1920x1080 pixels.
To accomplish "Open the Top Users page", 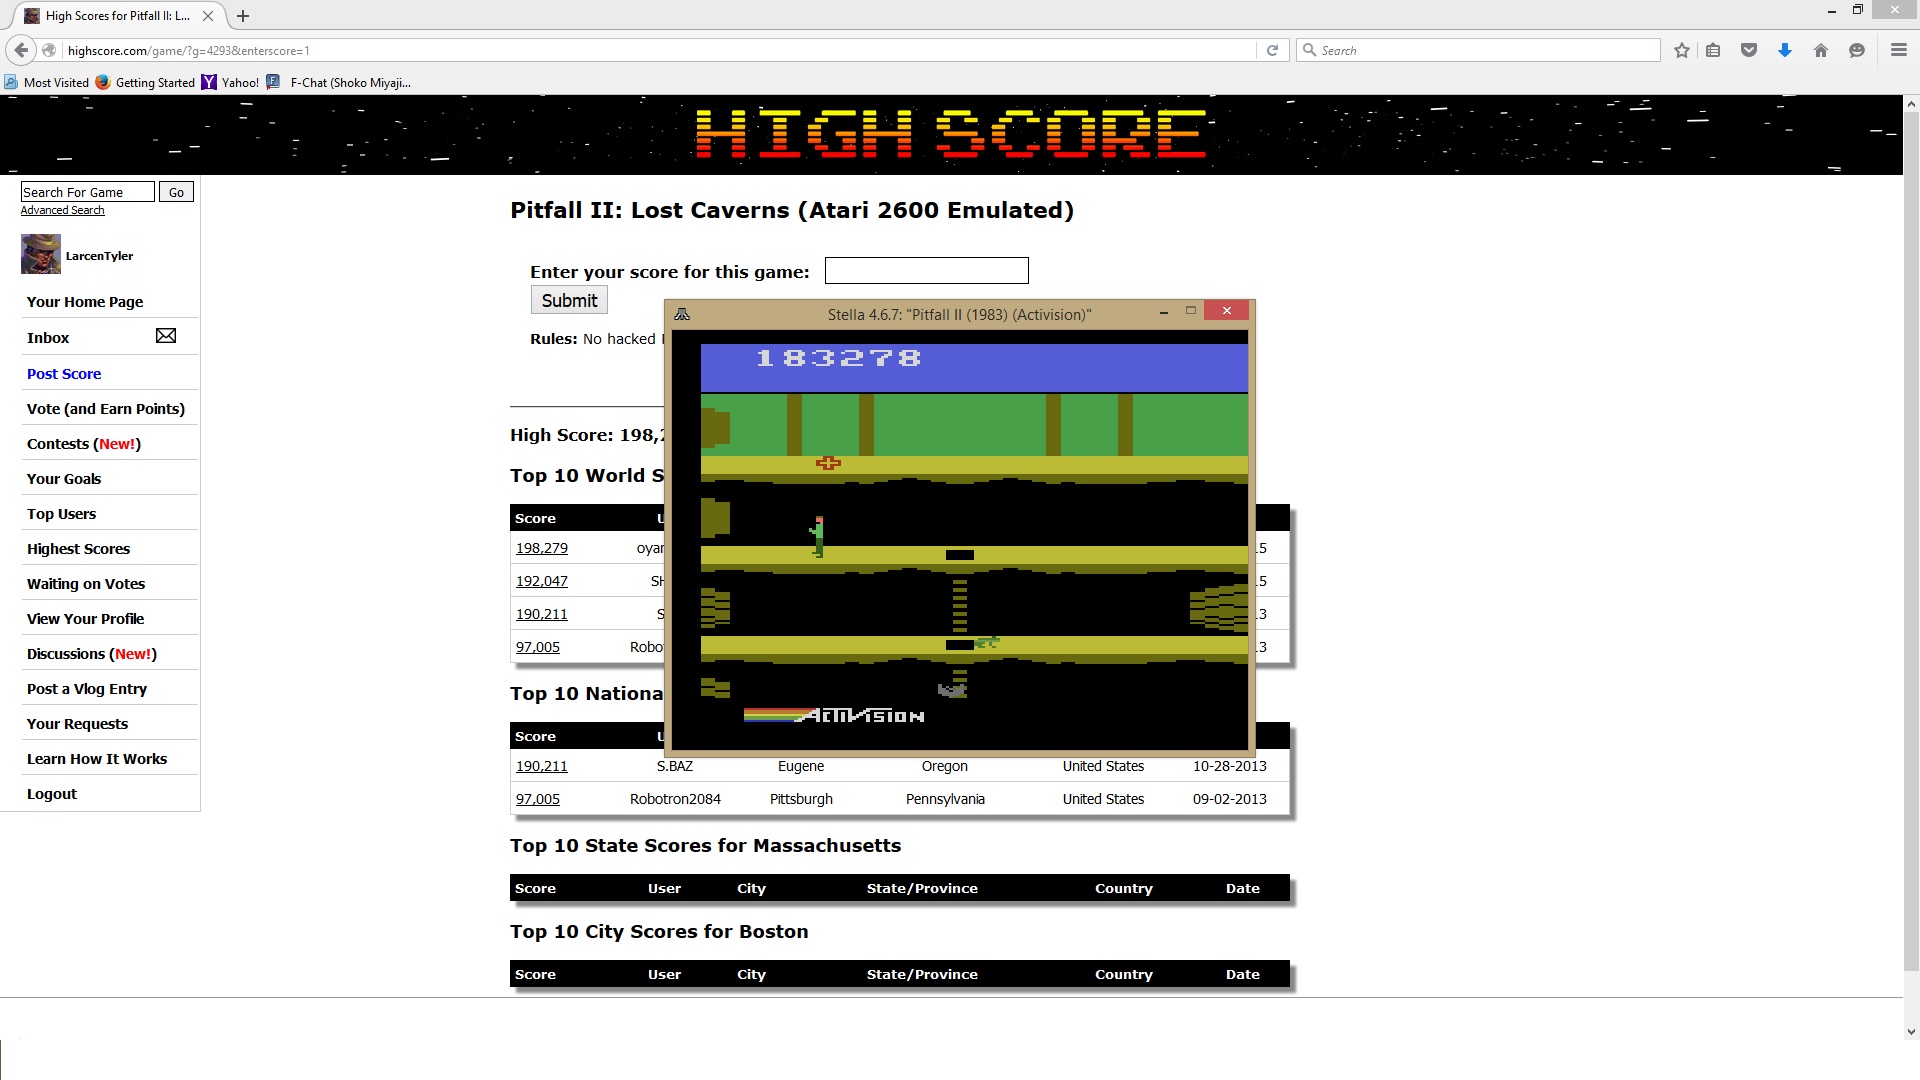I will [62, 514].
